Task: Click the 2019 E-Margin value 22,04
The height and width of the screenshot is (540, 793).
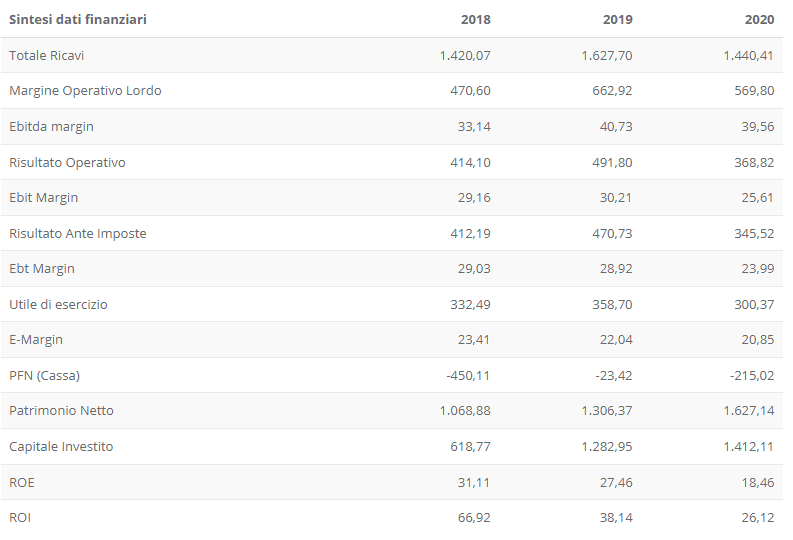Action: point(616,340)
